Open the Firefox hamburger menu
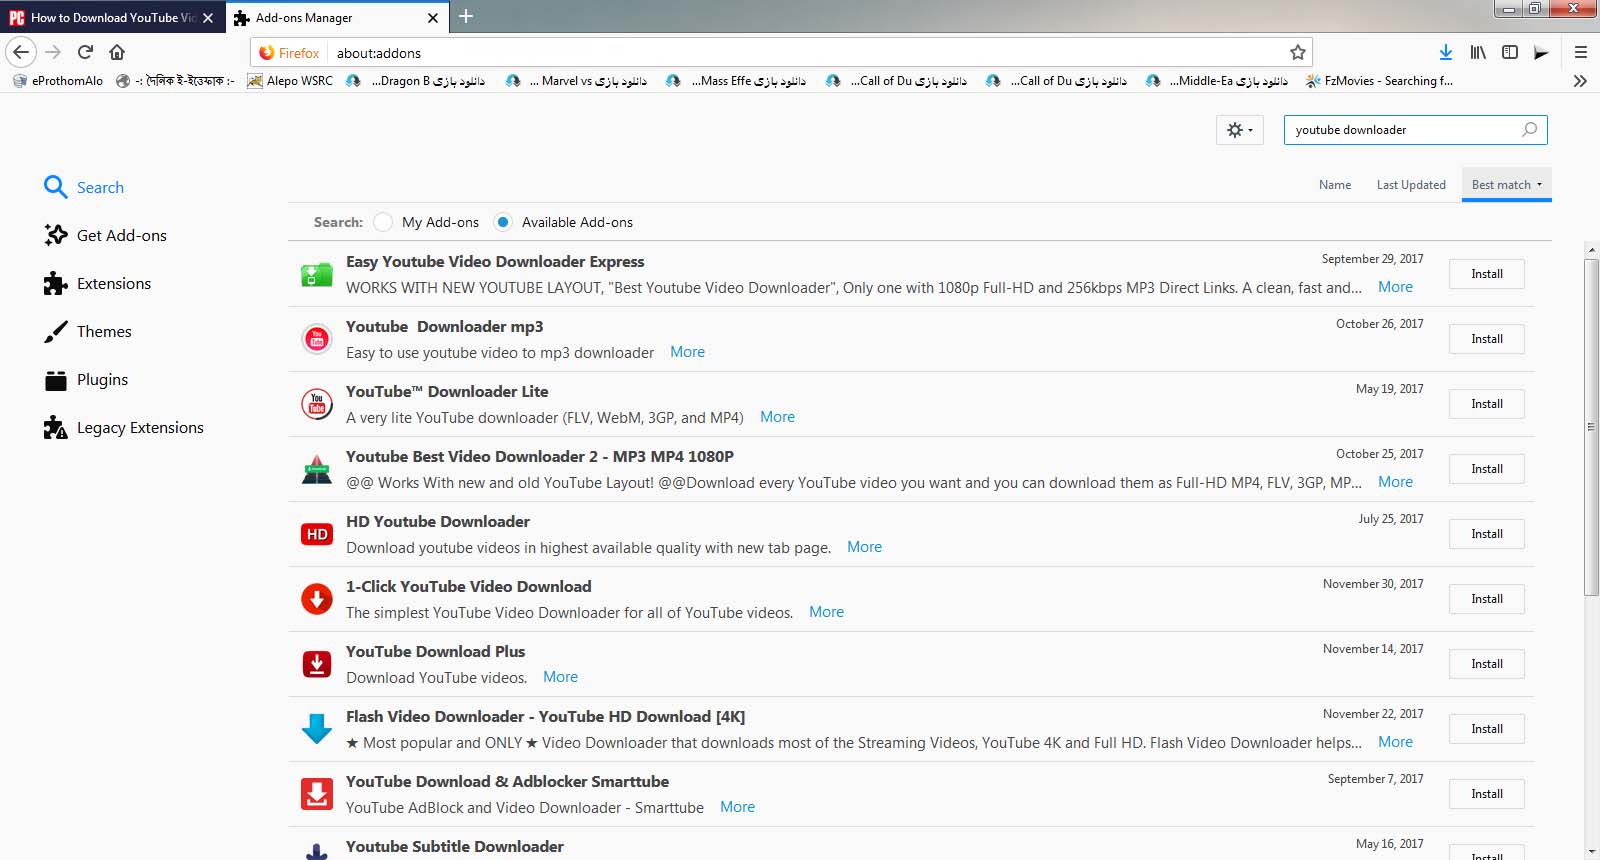Screen dimensions: 1600x860 click(1580, 52)
